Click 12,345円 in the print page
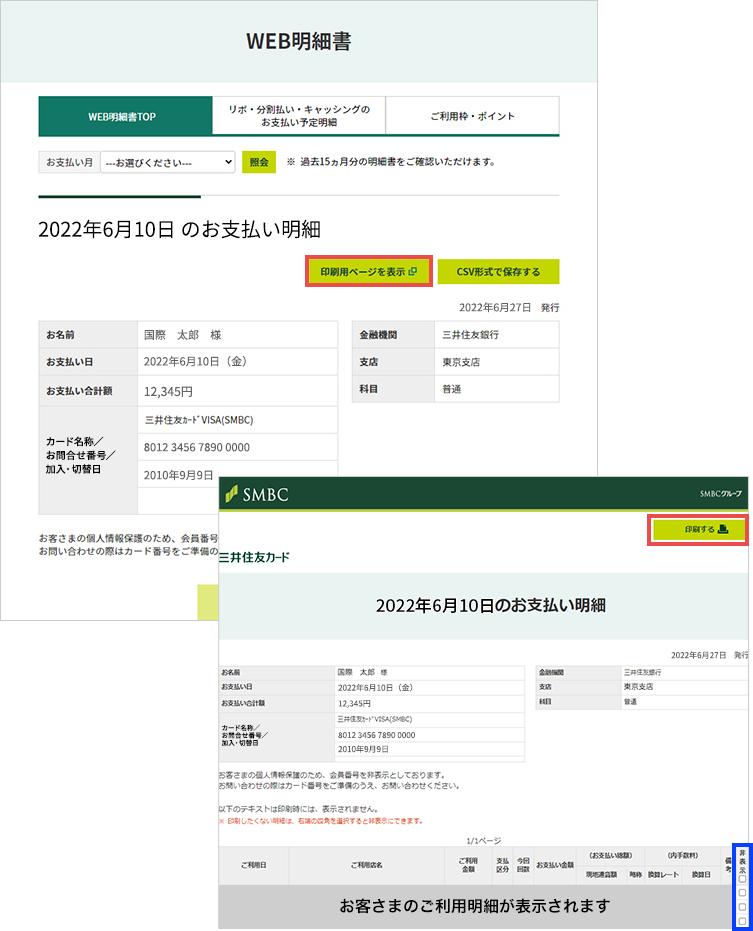This screenshot has height=931, width=753. click(354, 704)
